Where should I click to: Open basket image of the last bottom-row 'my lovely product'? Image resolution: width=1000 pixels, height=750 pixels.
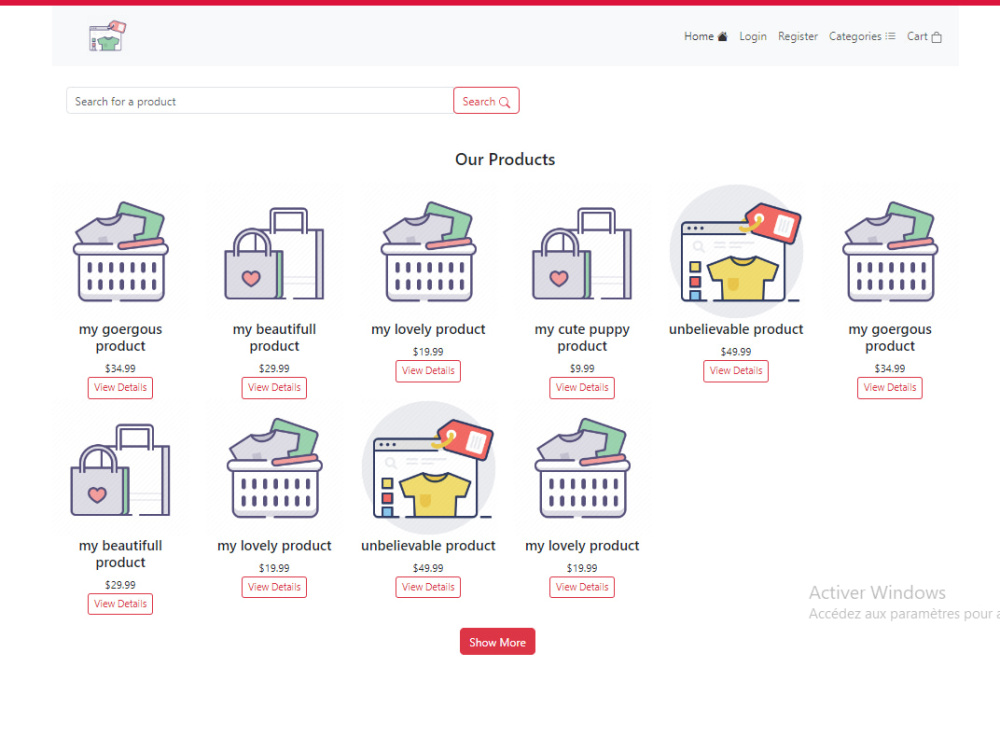[582, 468]
